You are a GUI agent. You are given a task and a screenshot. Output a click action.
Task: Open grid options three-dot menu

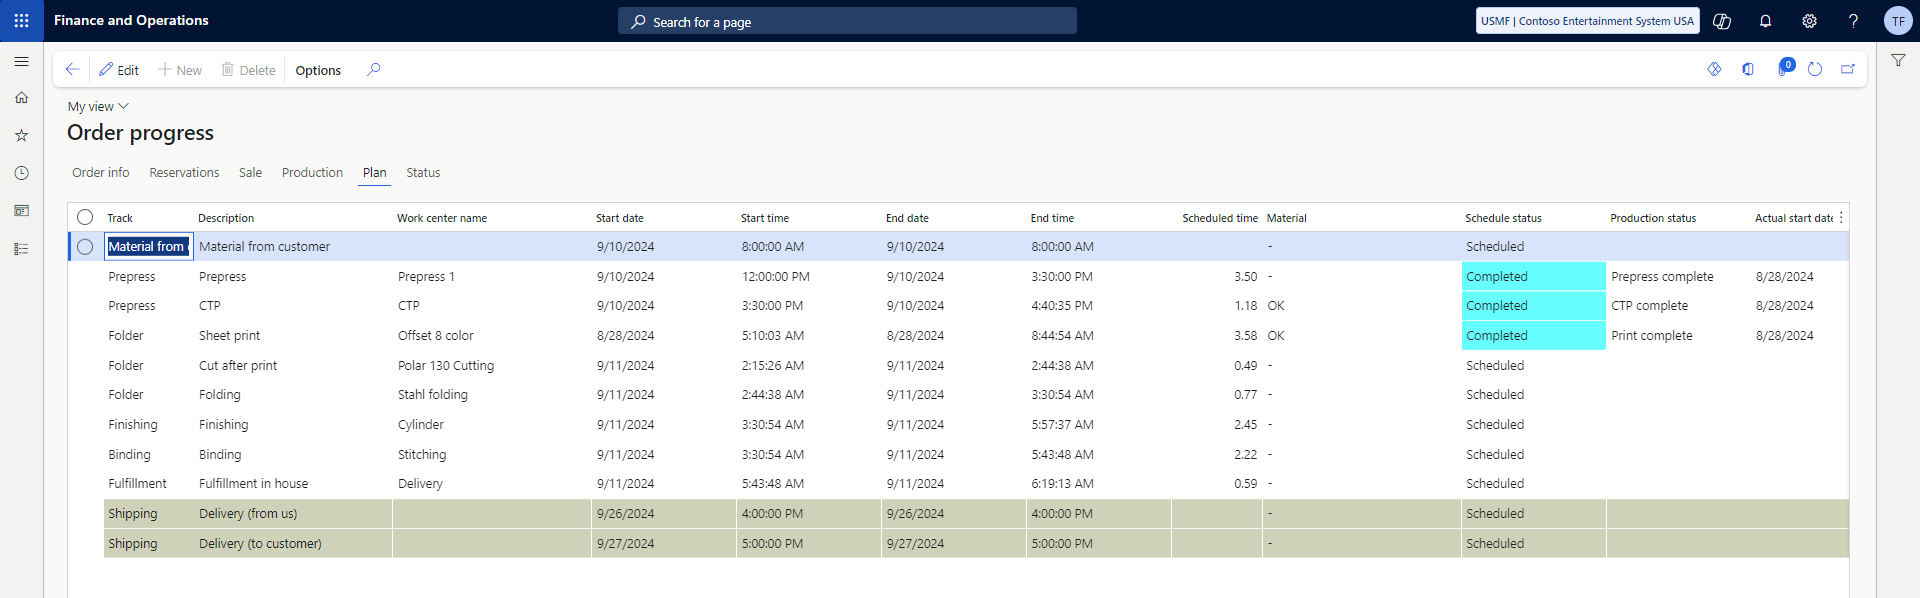[1841, 217]
